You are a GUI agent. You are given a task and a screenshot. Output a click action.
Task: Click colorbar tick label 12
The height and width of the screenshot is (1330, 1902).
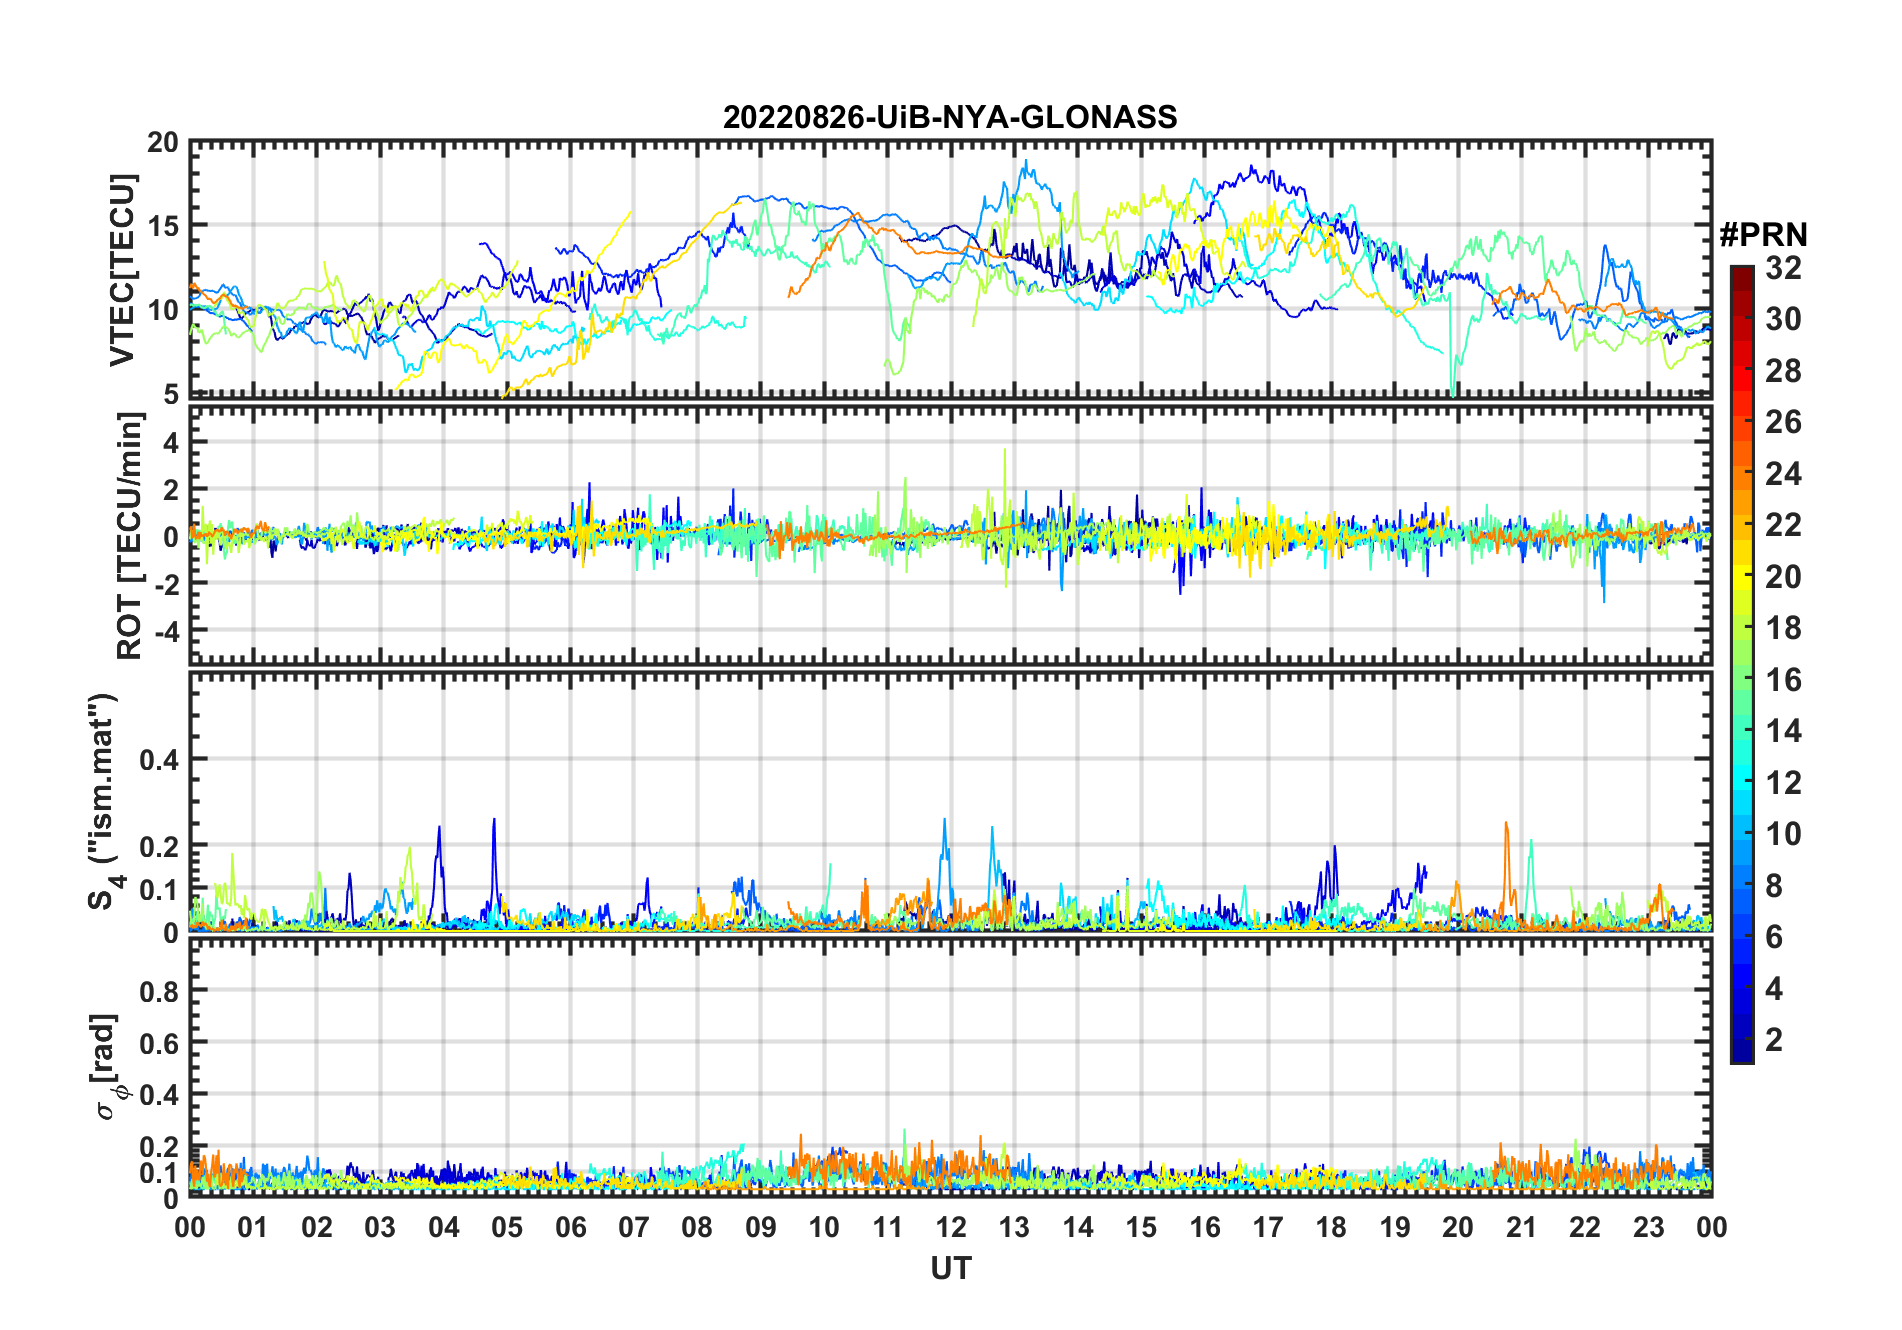[x=1783, y=782]
